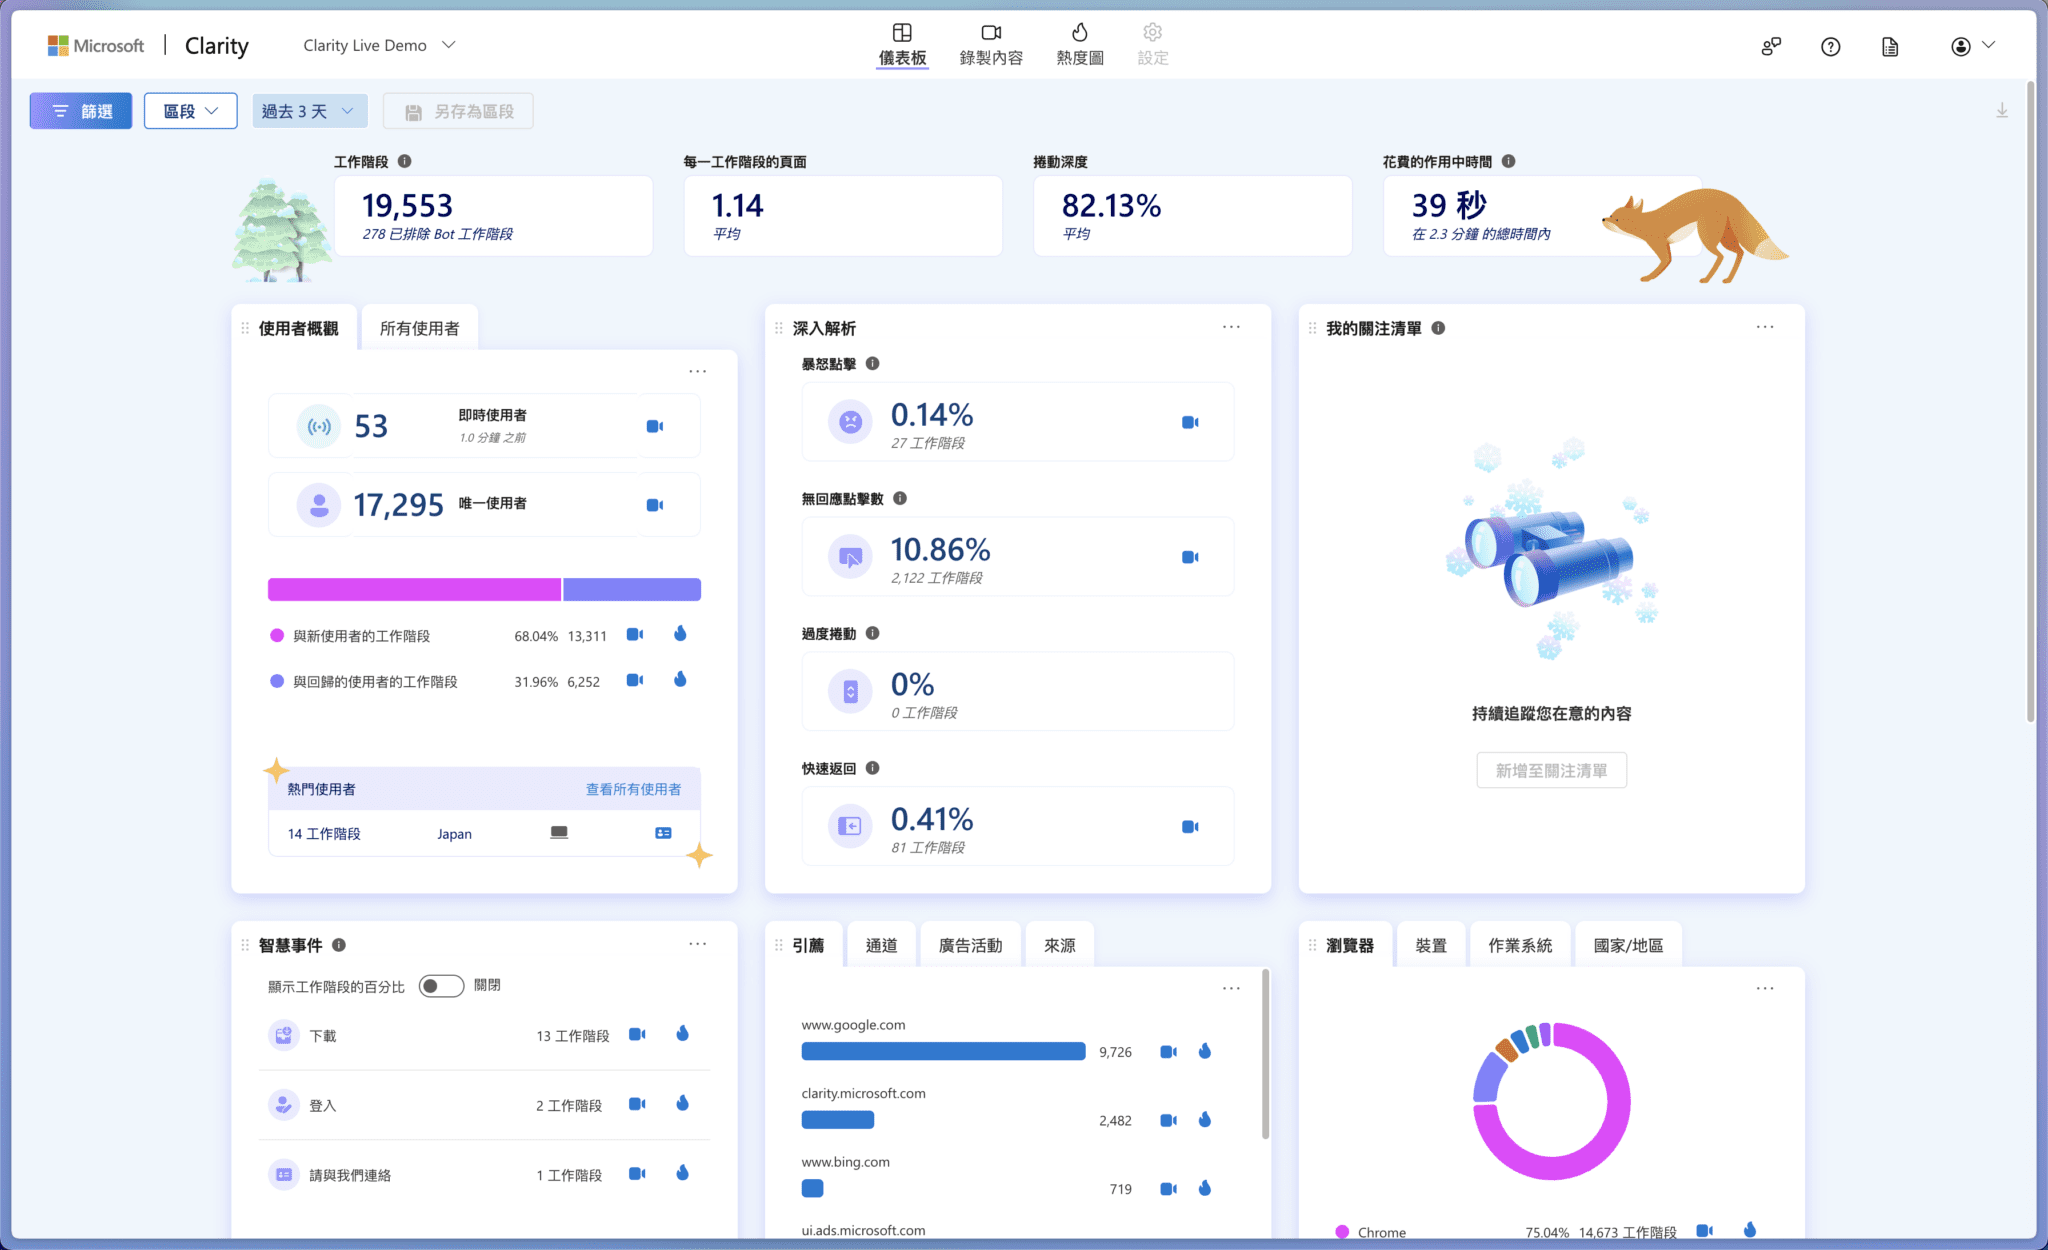2048x1250 pixels.
Task: Open the 熱度圖 heatmaps page
Action: 1078,44
